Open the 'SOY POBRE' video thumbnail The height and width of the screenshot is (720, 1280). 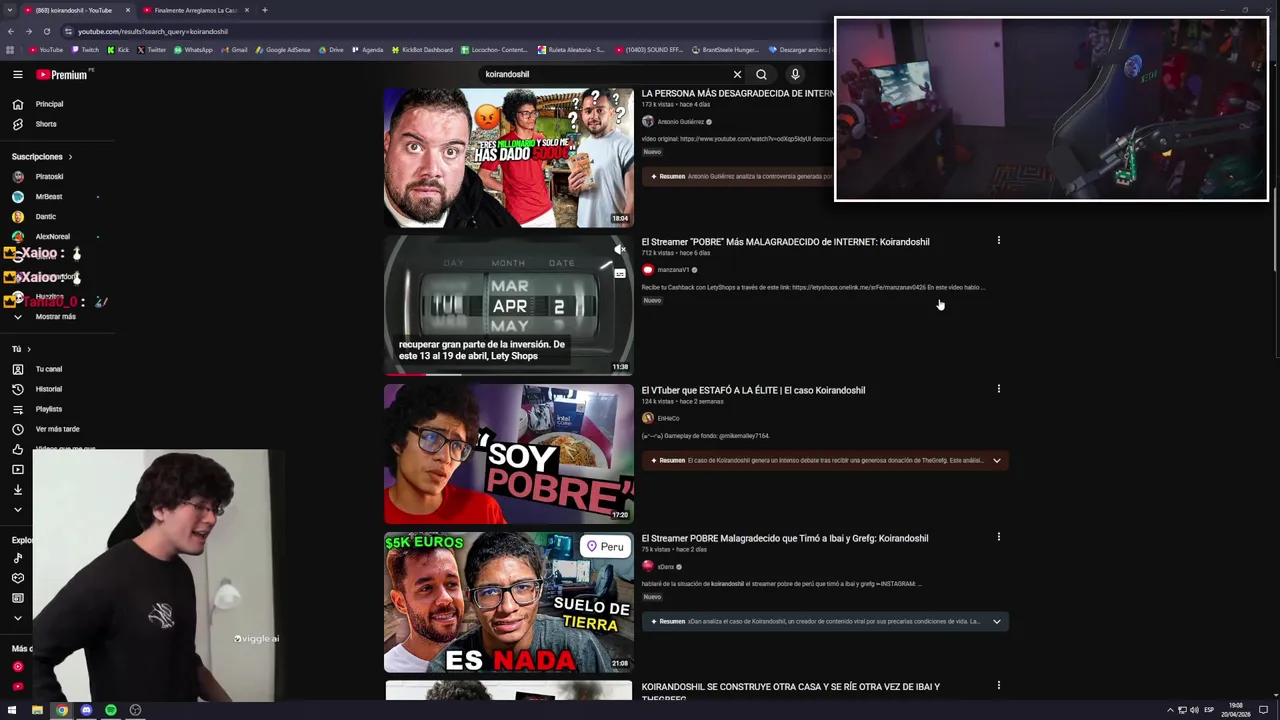click(x=508, y=454)
